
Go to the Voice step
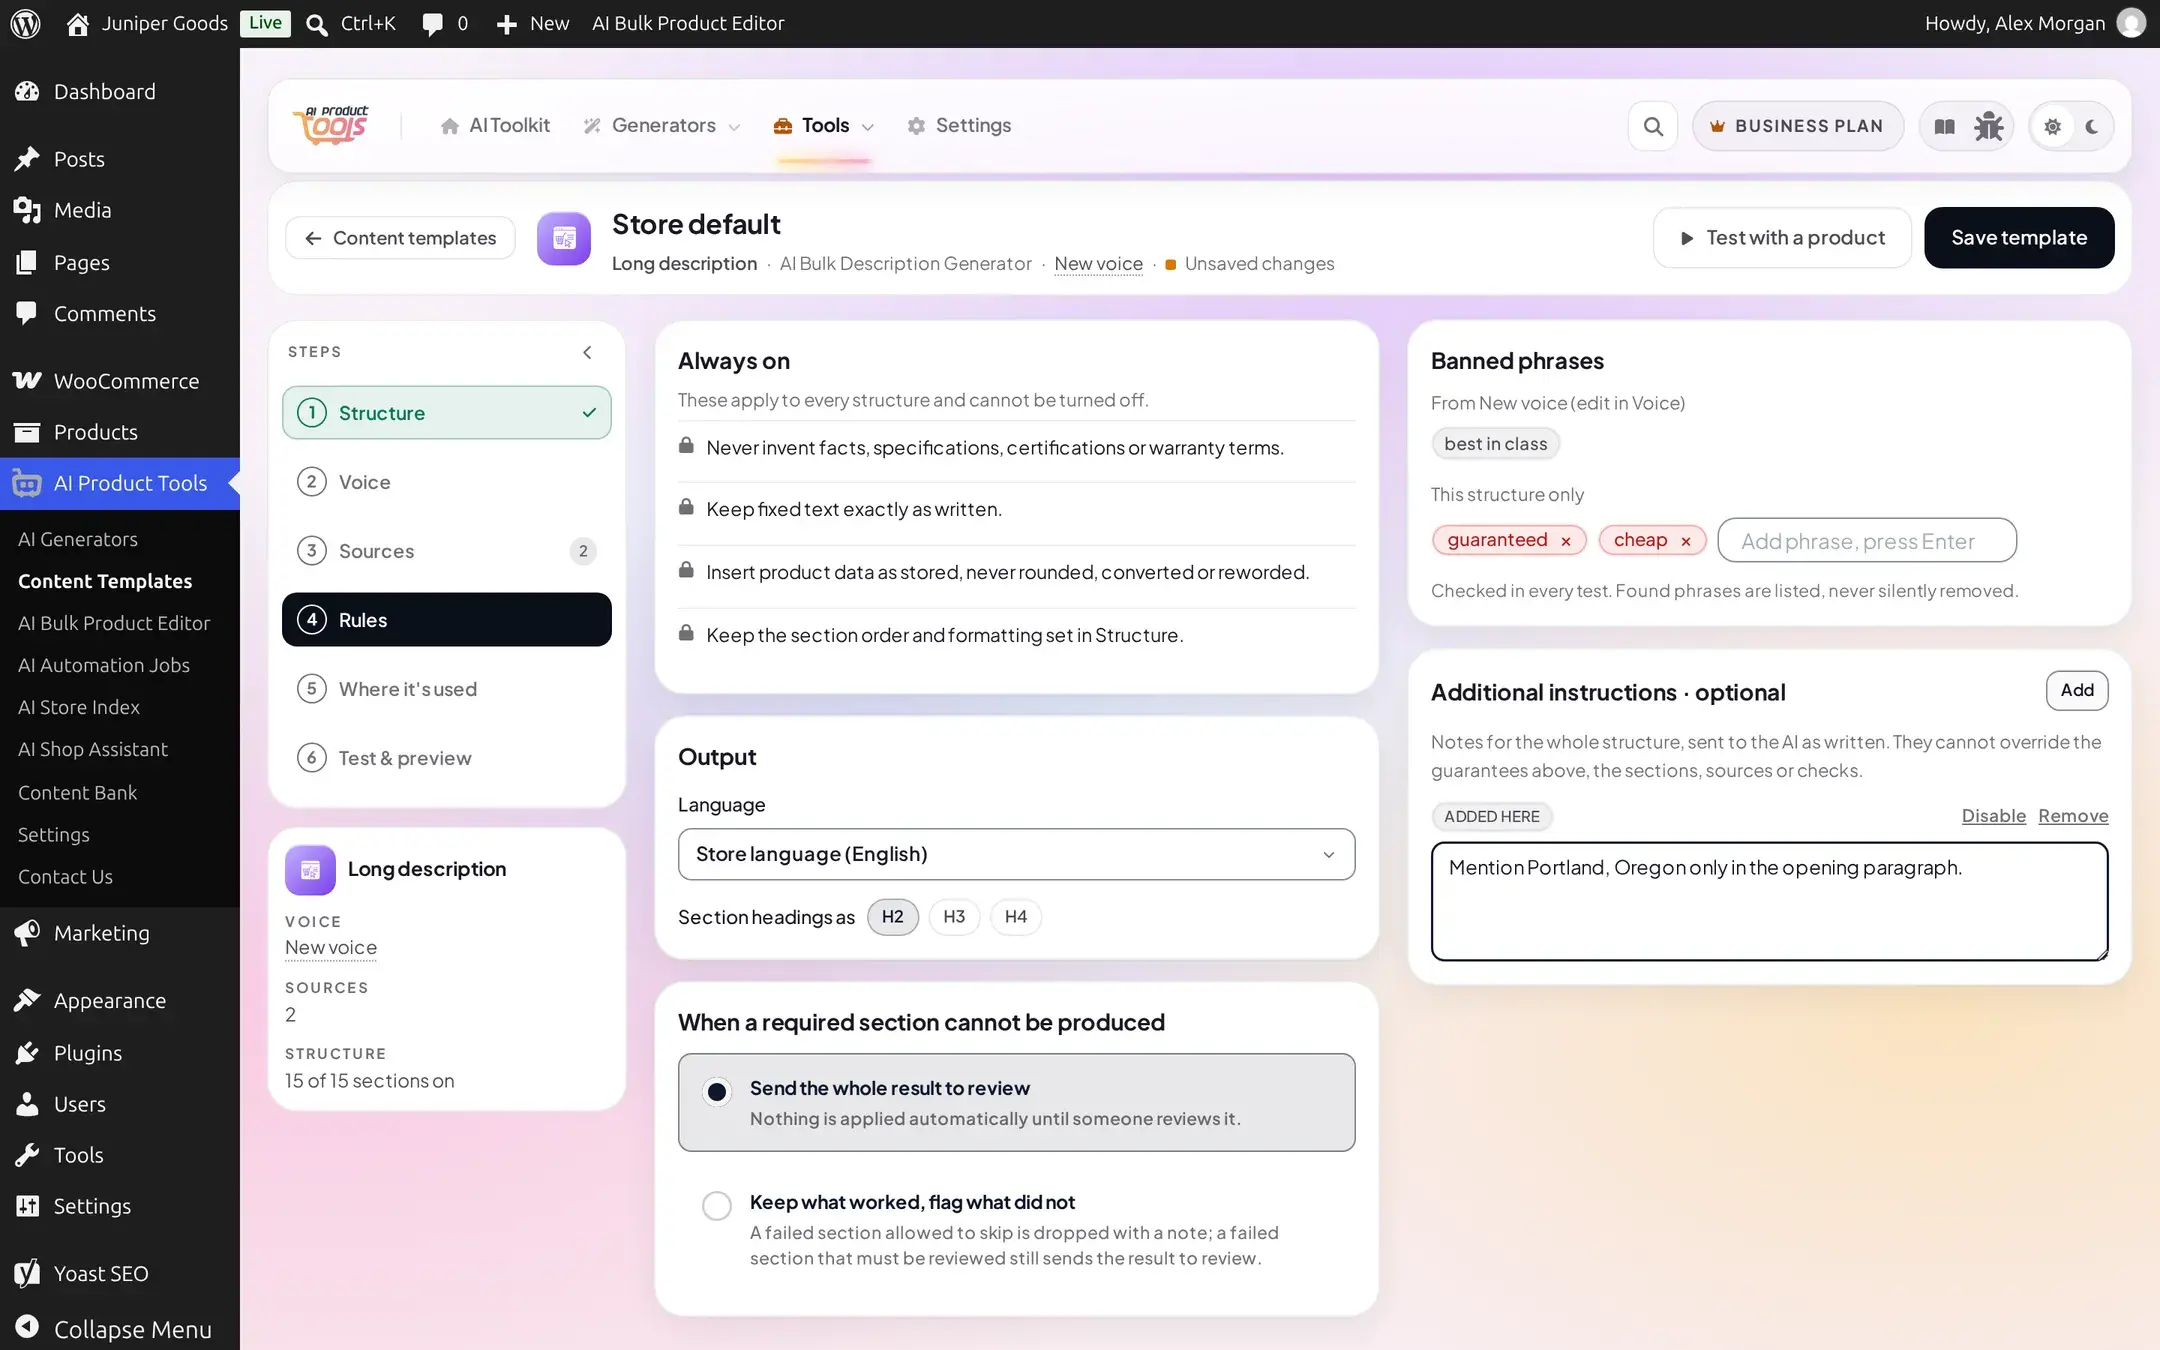click(x=447, y=482)
